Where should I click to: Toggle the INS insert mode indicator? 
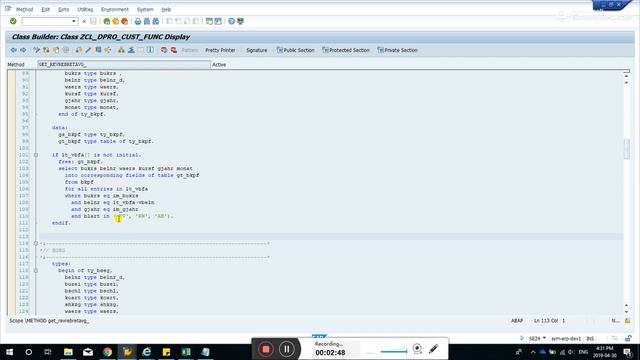590,338
